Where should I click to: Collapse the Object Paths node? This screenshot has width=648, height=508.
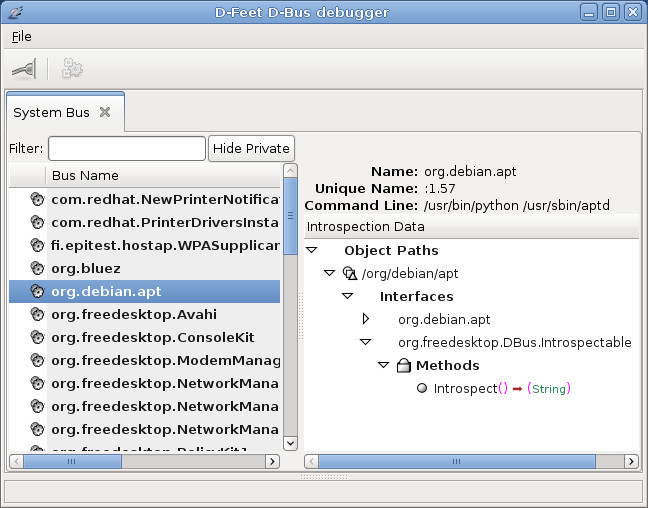click(x=312, y=250)
